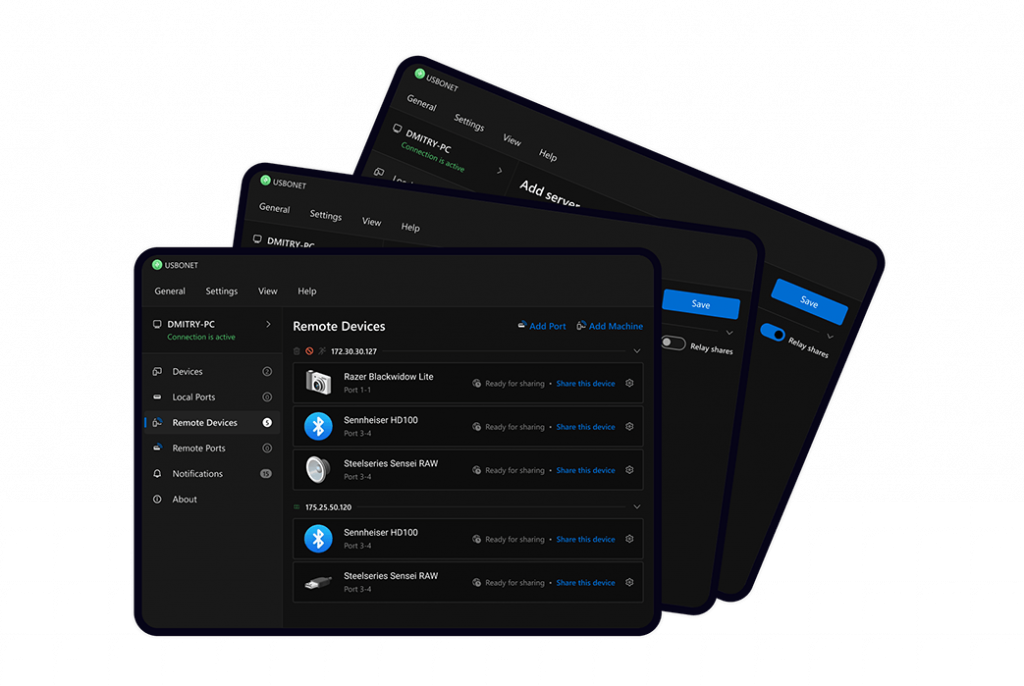This screenshot has width=1024, height=686.
Task: Disable Relay shares toggle in the rearmost window
Action: (x=773, y=333)
